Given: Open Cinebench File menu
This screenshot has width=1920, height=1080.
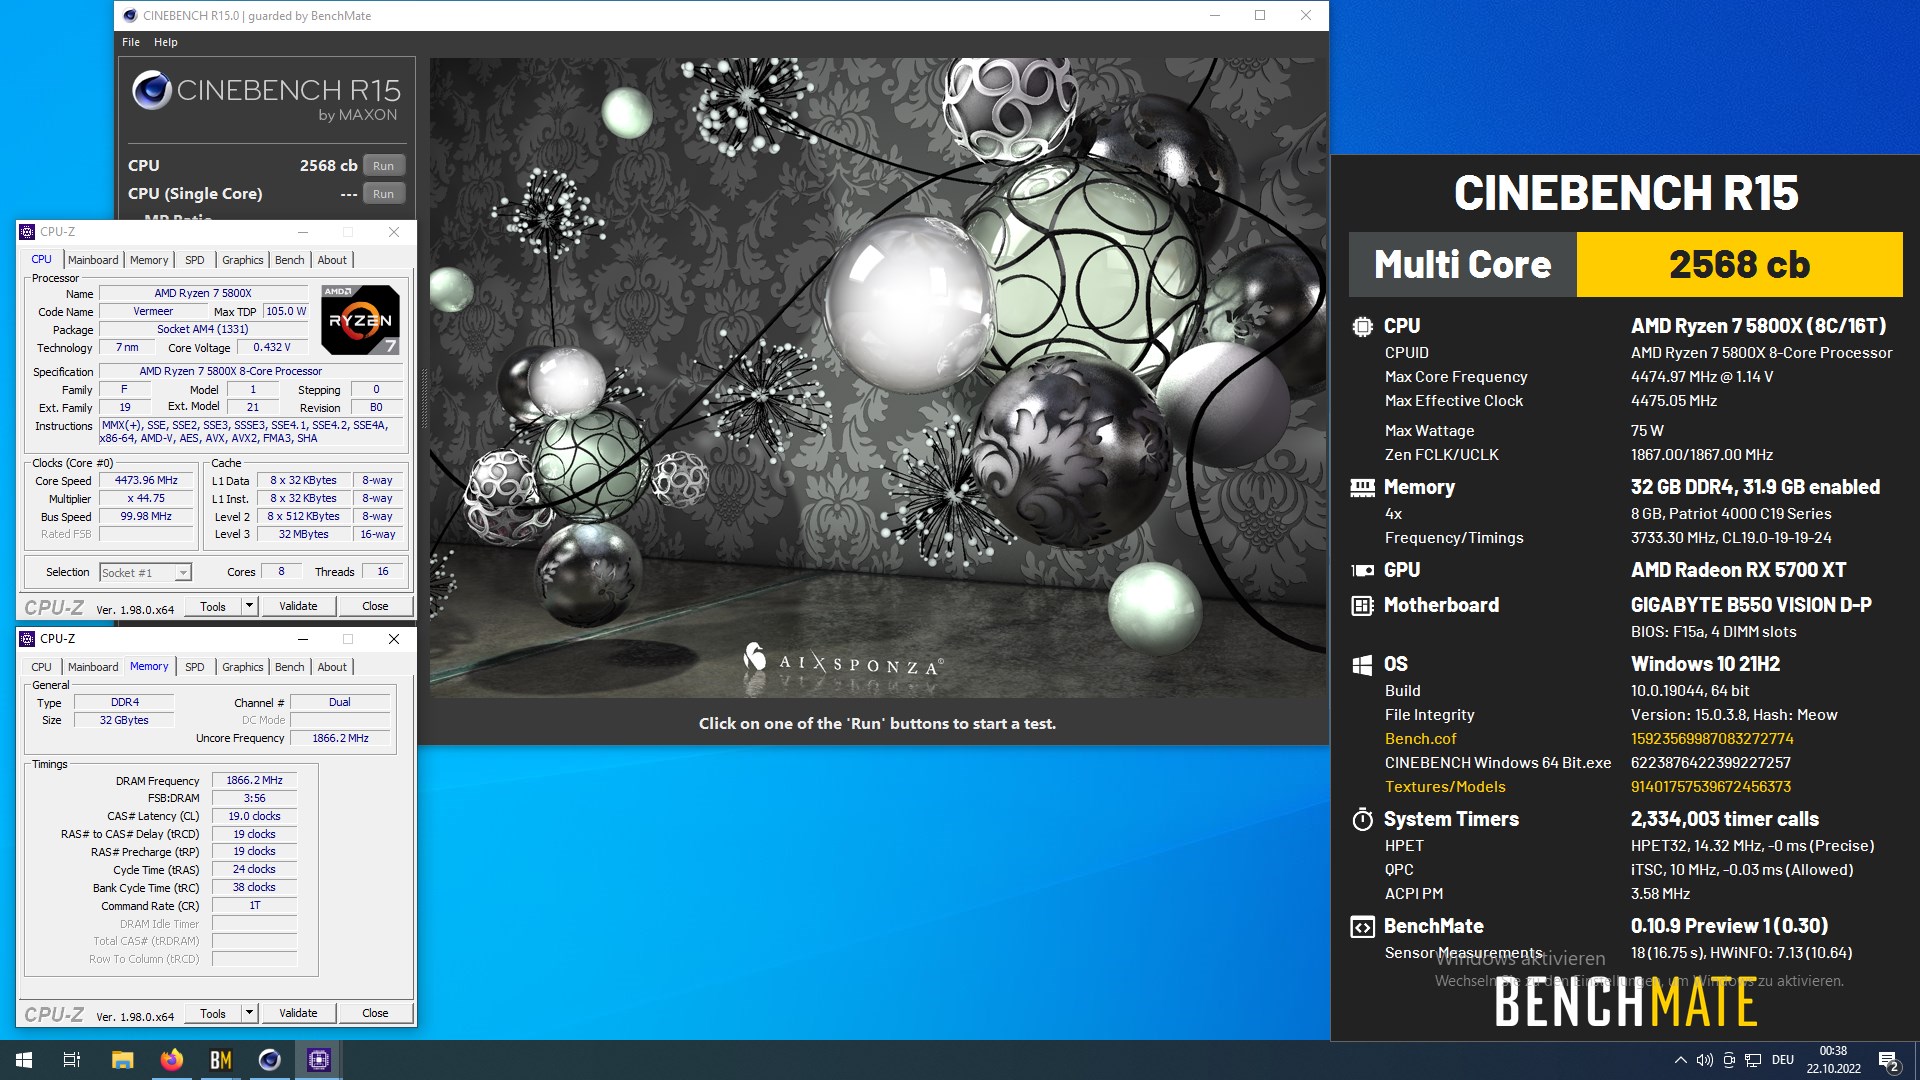Looking at the screenshot, I should point(131,42).
